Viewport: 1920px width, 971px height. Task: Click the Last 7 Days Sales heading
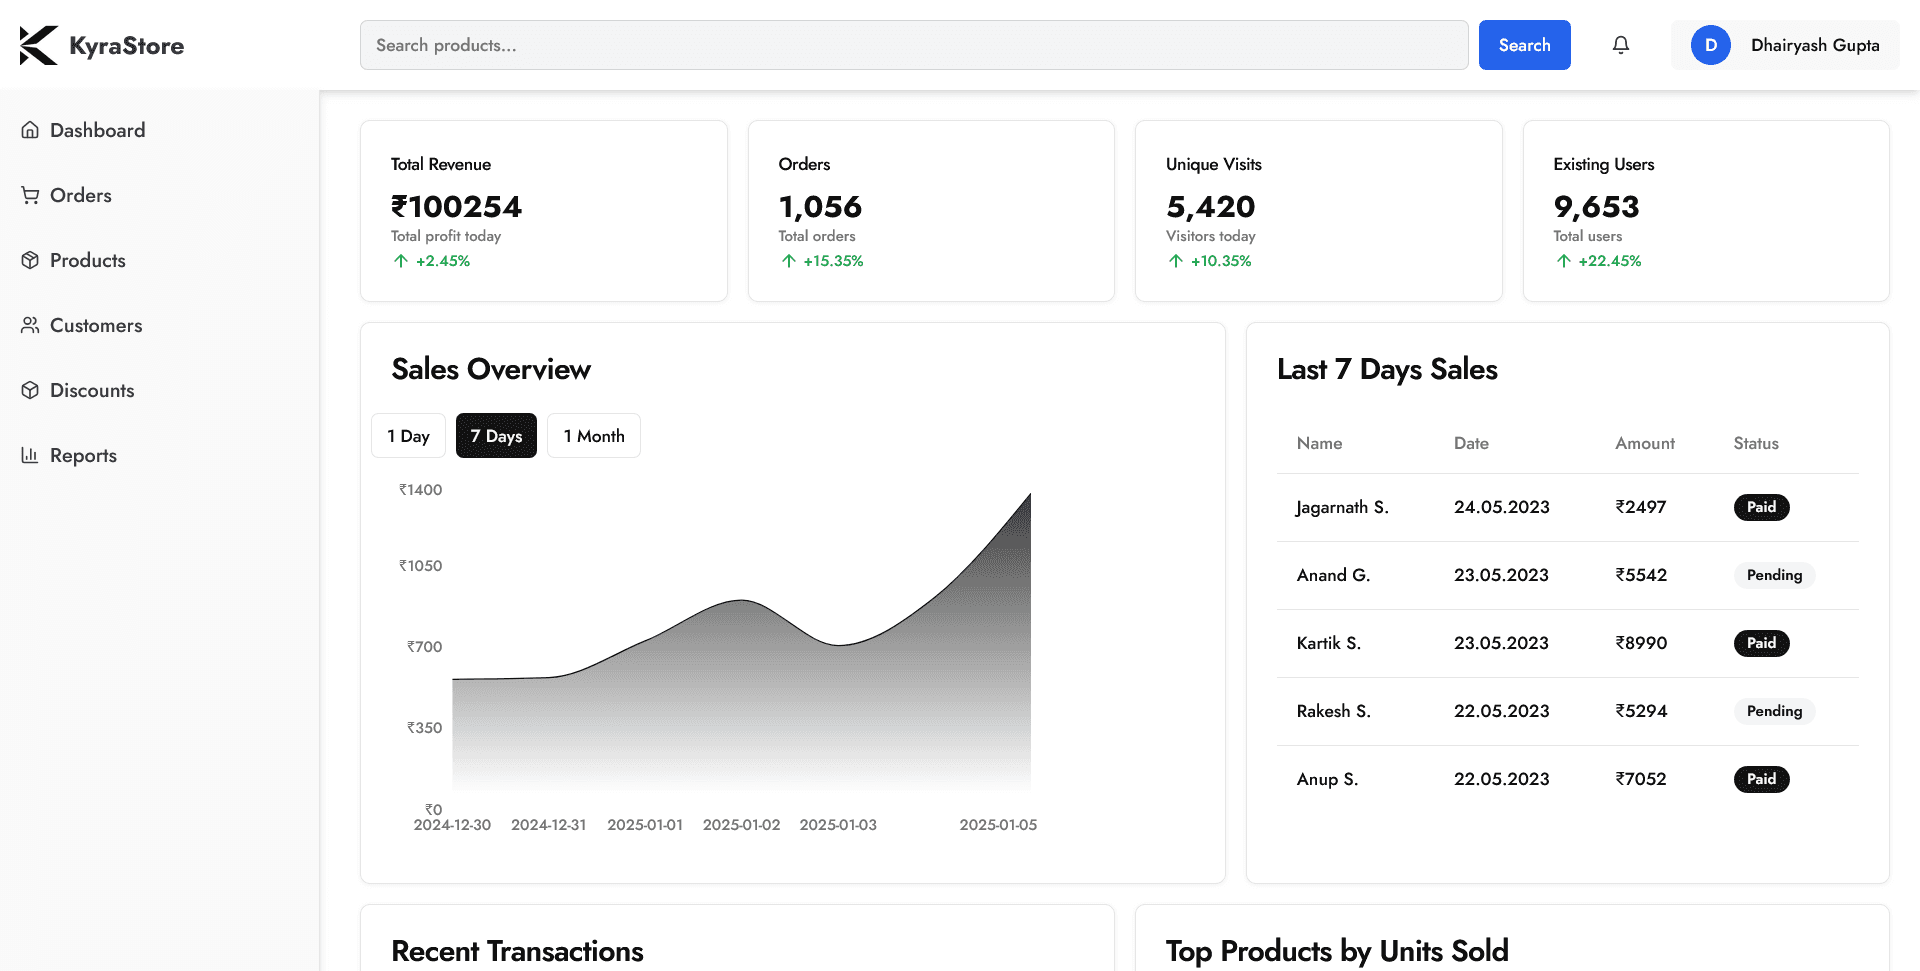point(1387,369)
